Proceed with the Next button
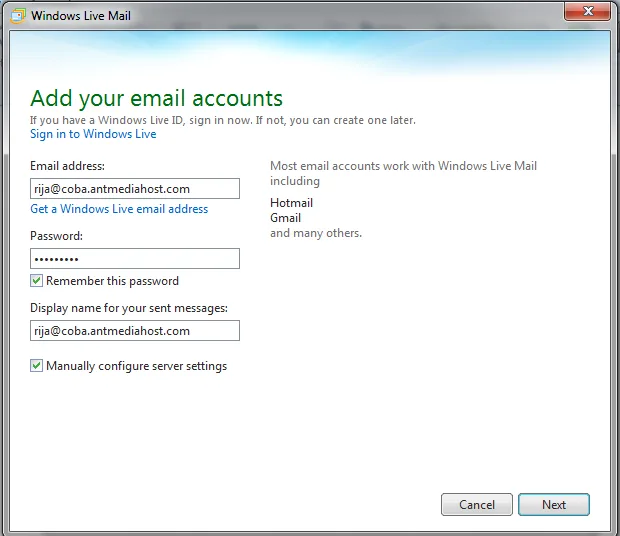 tap(554, 504)
